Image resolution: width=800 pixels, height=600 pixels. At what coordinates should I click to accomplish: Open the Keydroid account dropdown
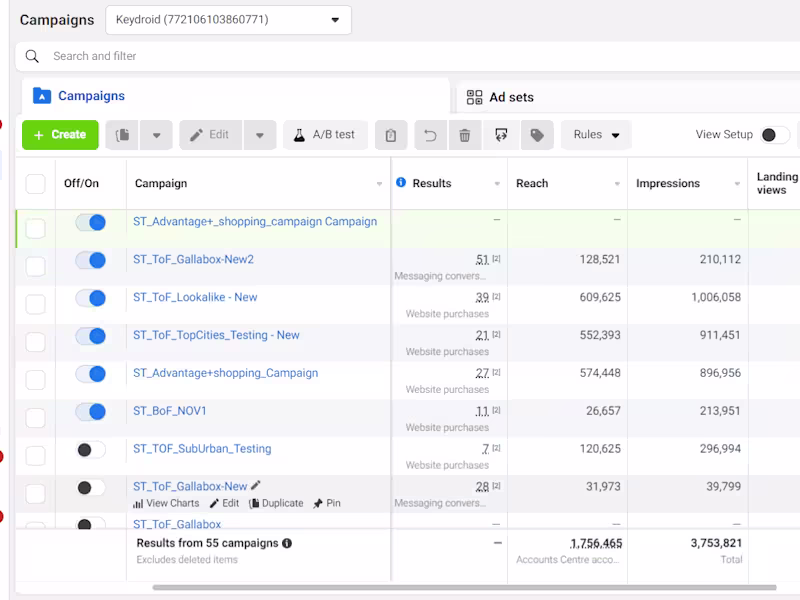tap(229, 20)
